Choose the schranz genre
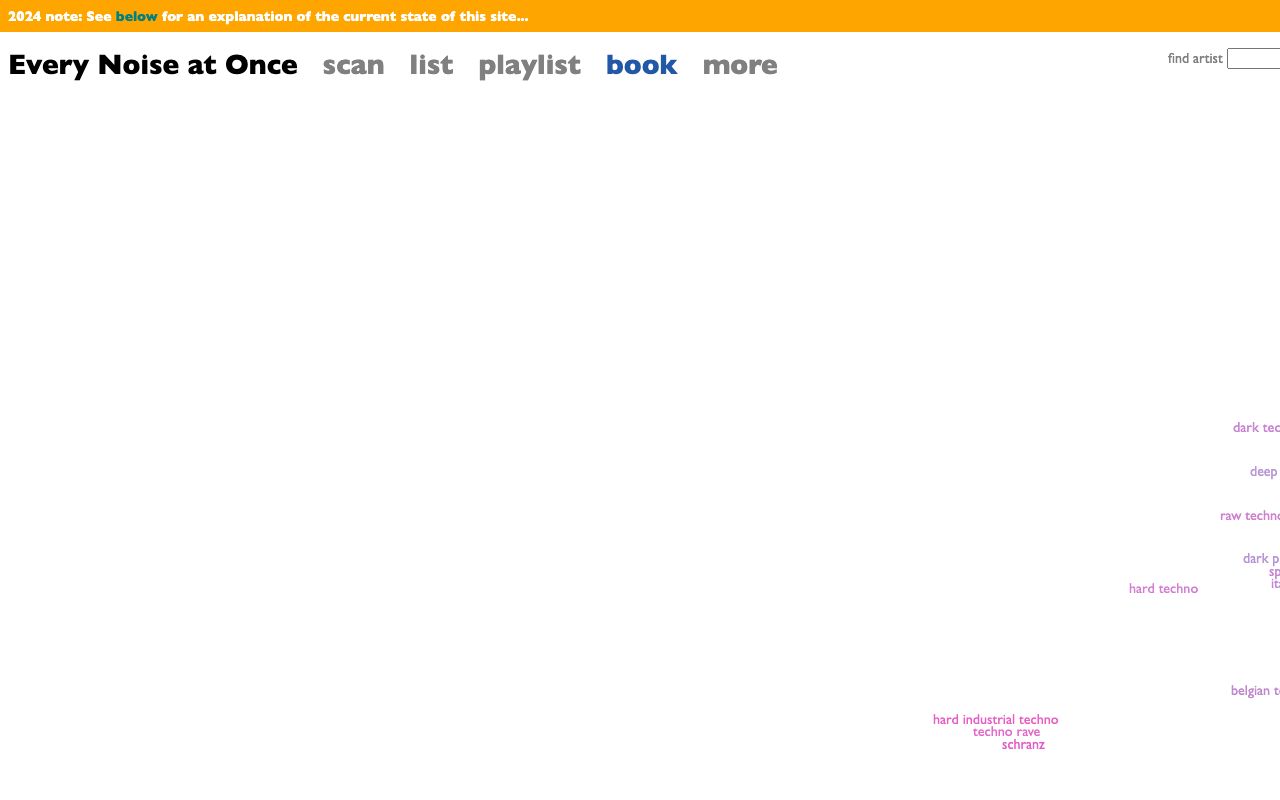Screen dimensions: 1280x800 pyautogui.click(x=1023, y=744)
